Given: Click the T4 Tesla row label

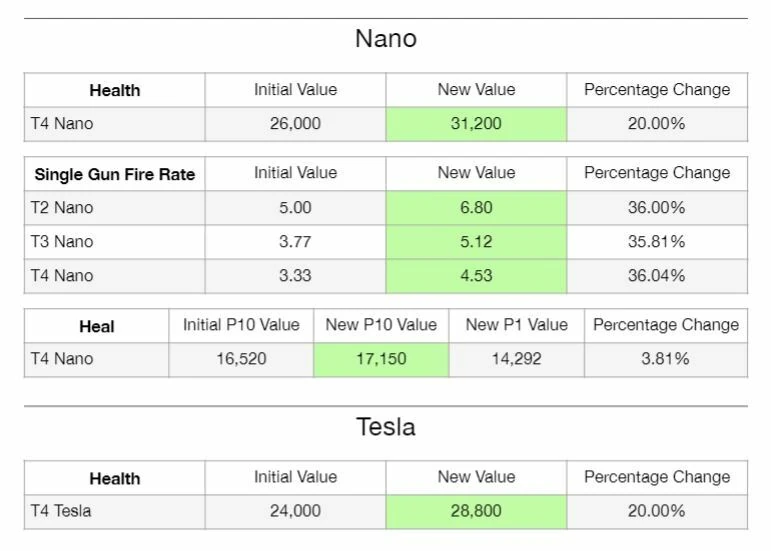Looking at the screenshot, I should click(x=61, y=511).
